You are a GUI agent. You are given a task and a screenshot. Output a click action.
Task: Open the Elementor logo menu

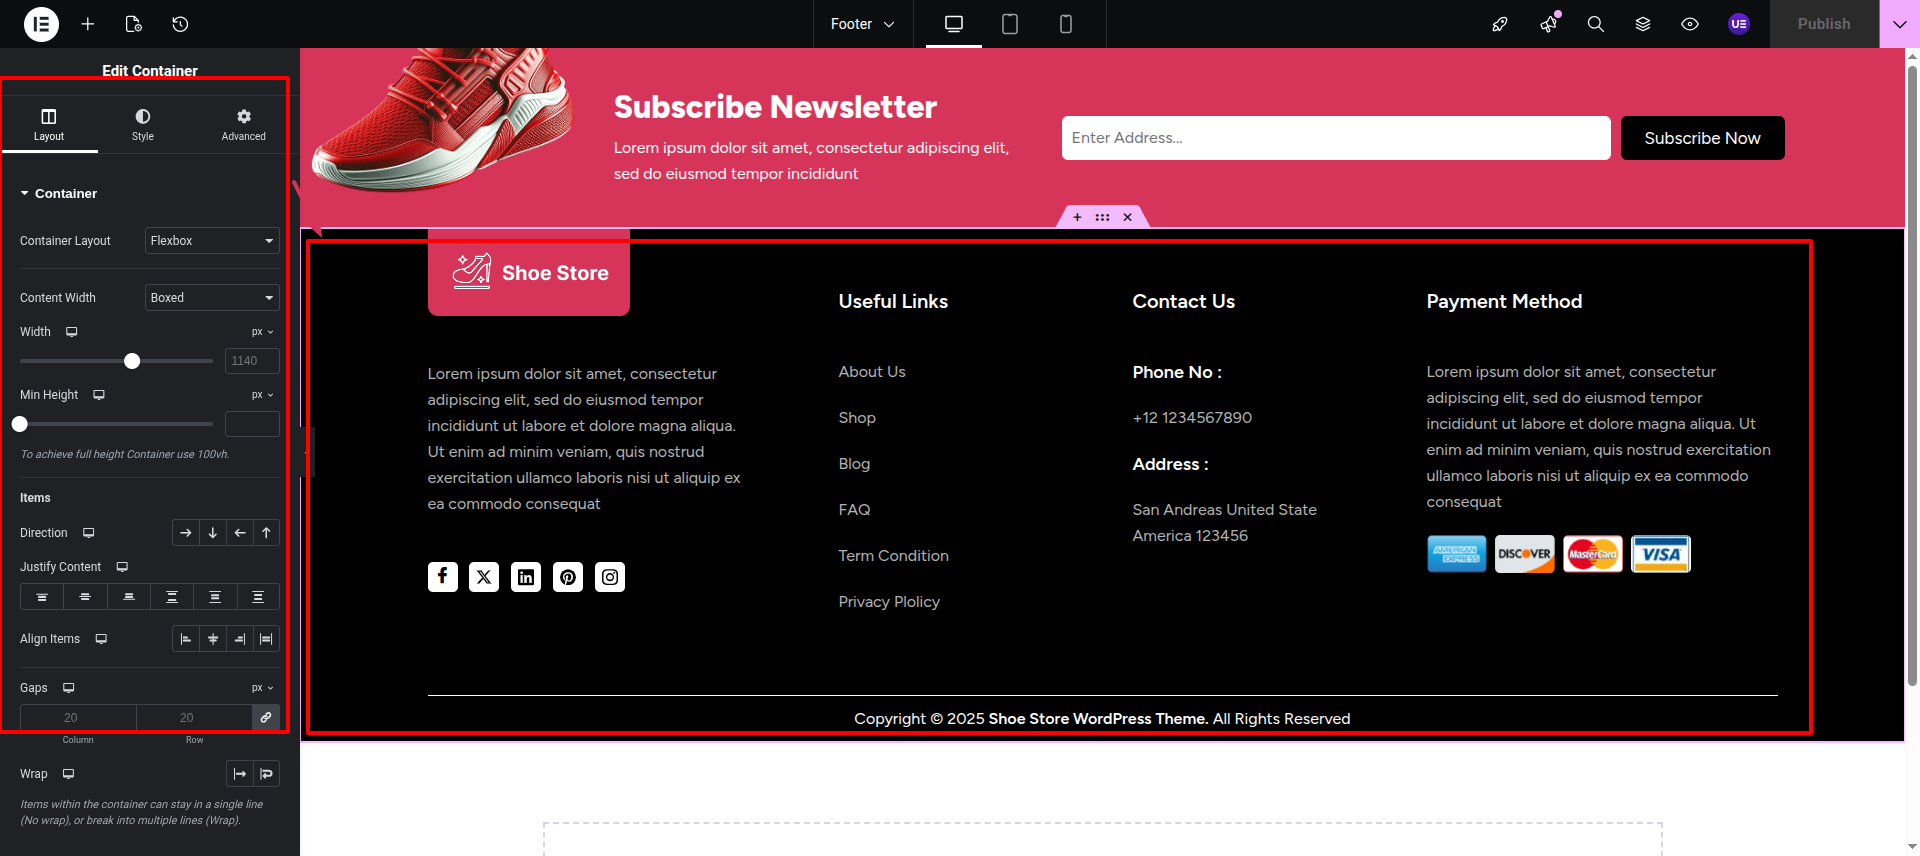coord(41,24)
